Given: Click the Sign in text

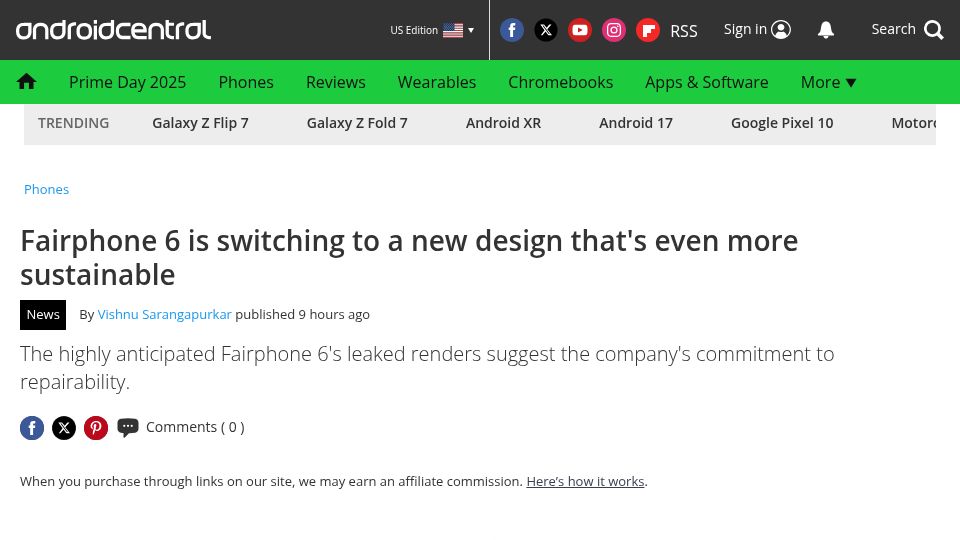Looking at the screenshot, I should click(x=745, y=29).
